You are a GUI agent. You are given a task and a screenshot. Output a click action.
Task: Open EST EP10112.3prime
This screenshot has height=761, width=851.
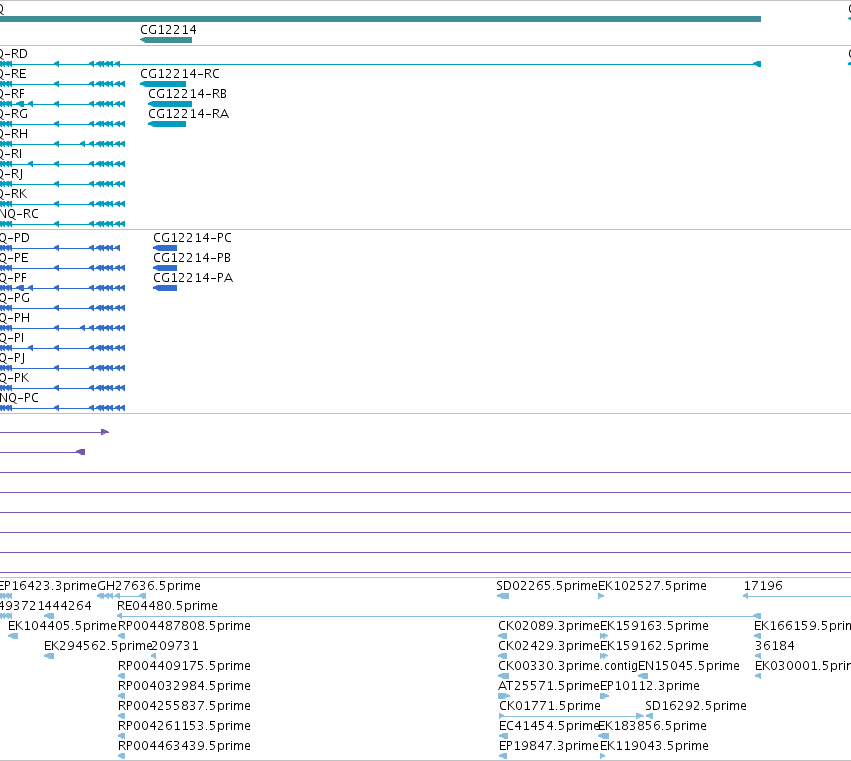[650, 686]
